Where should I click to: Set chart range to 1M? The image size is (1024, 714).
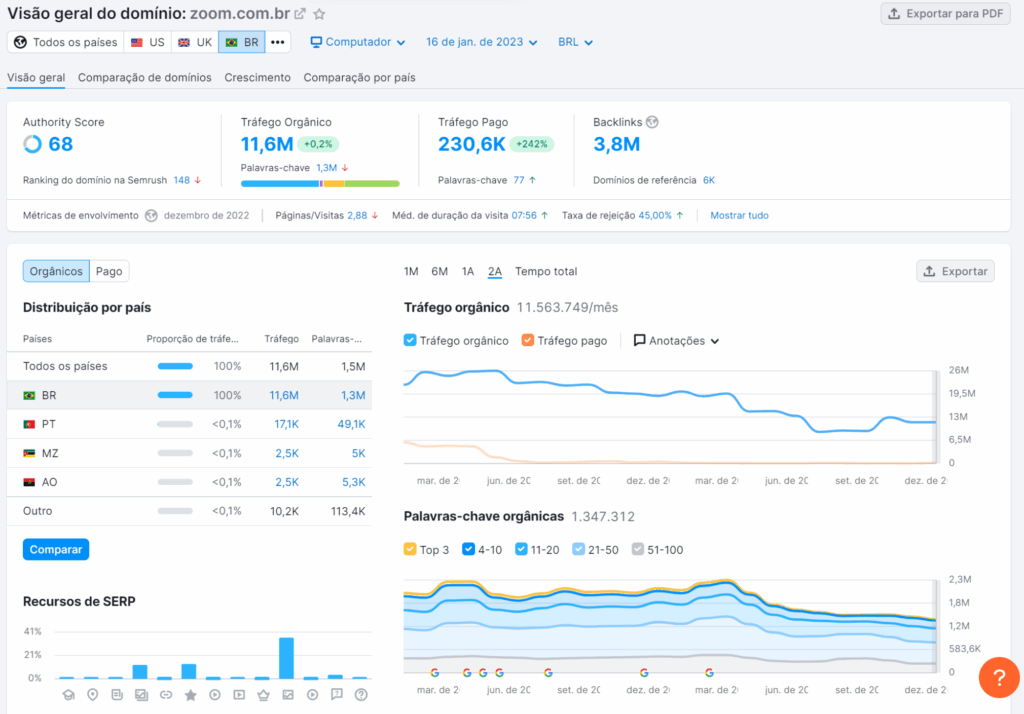click(411, 271)
